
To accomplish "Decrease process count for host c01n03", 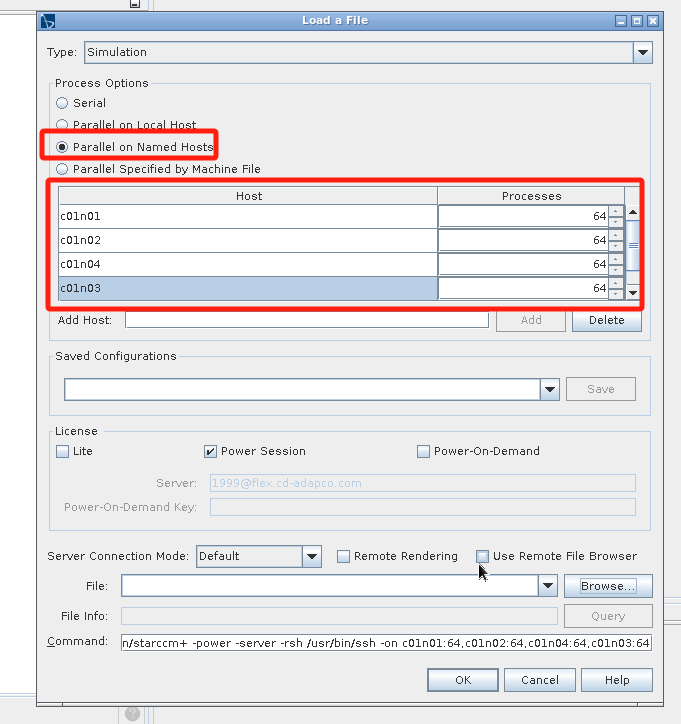I will (x=615, y=294).
